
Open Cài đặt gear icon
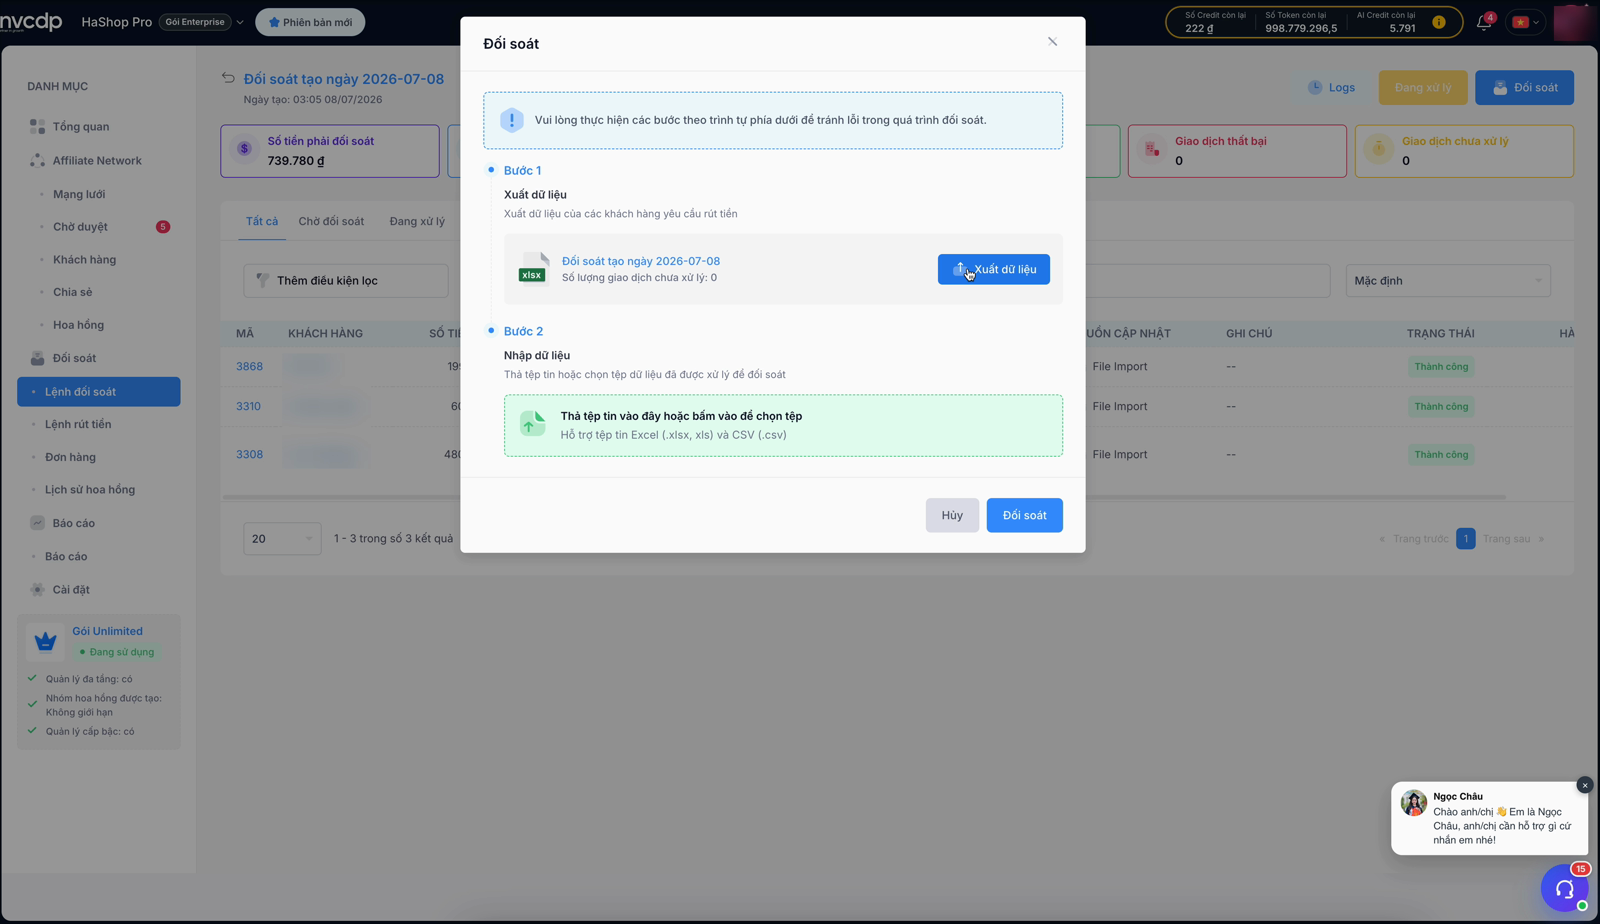37,590
